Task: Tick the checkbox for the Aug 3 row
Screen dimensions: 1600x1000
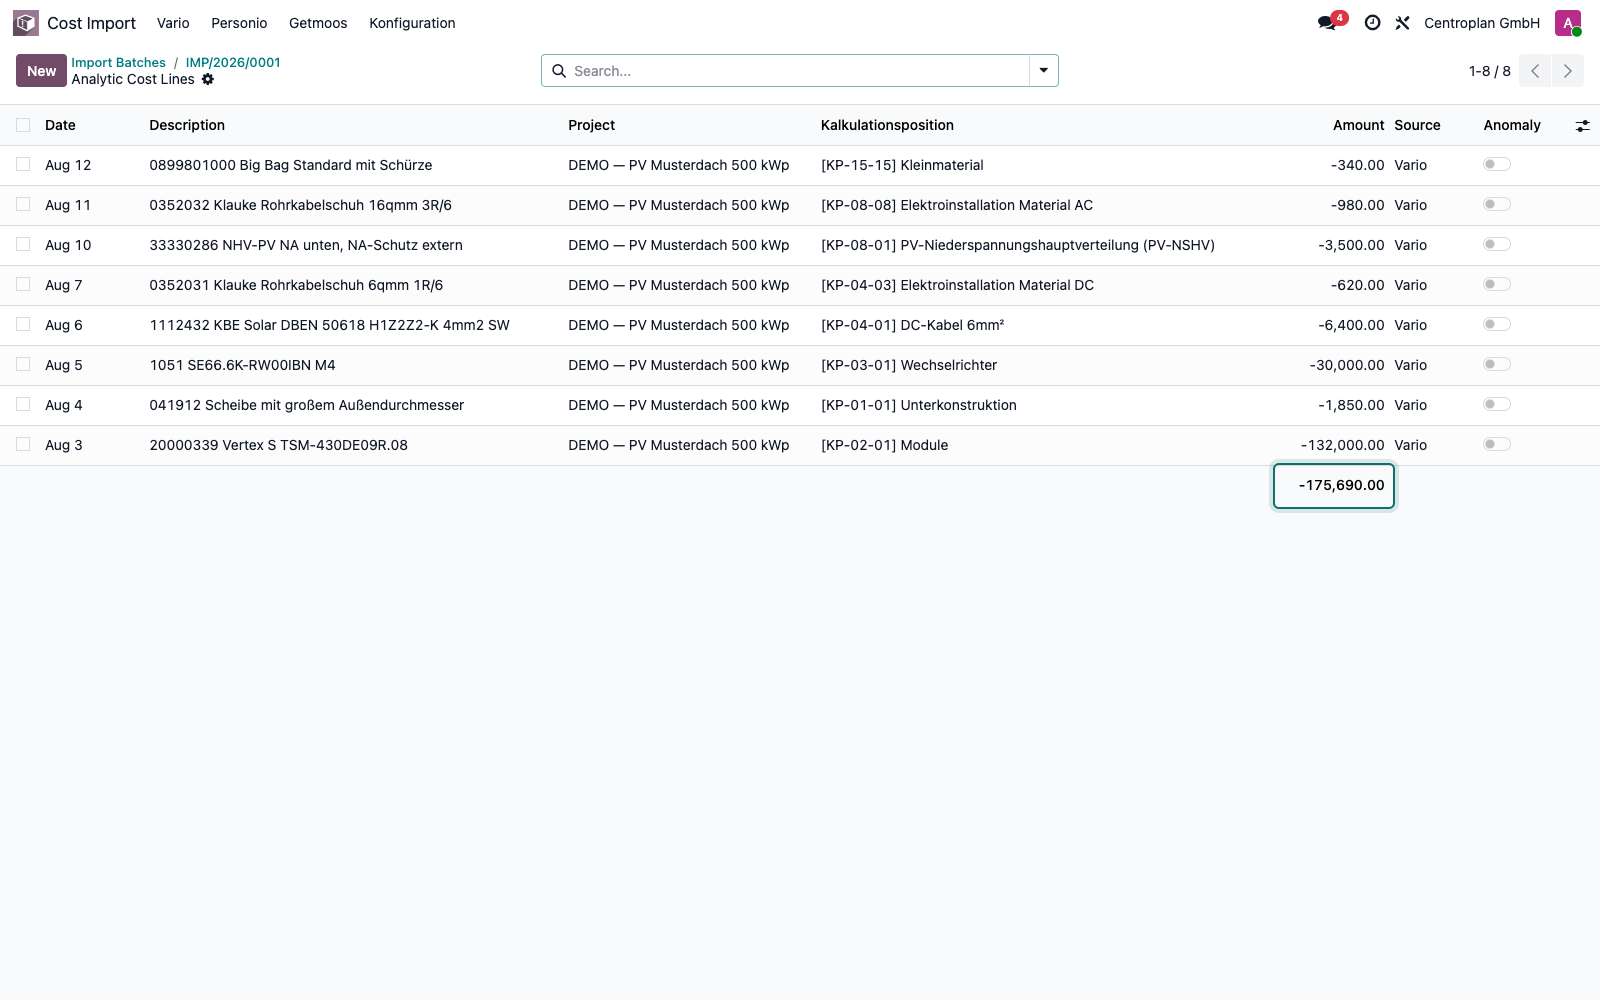Action: [23, 445]
